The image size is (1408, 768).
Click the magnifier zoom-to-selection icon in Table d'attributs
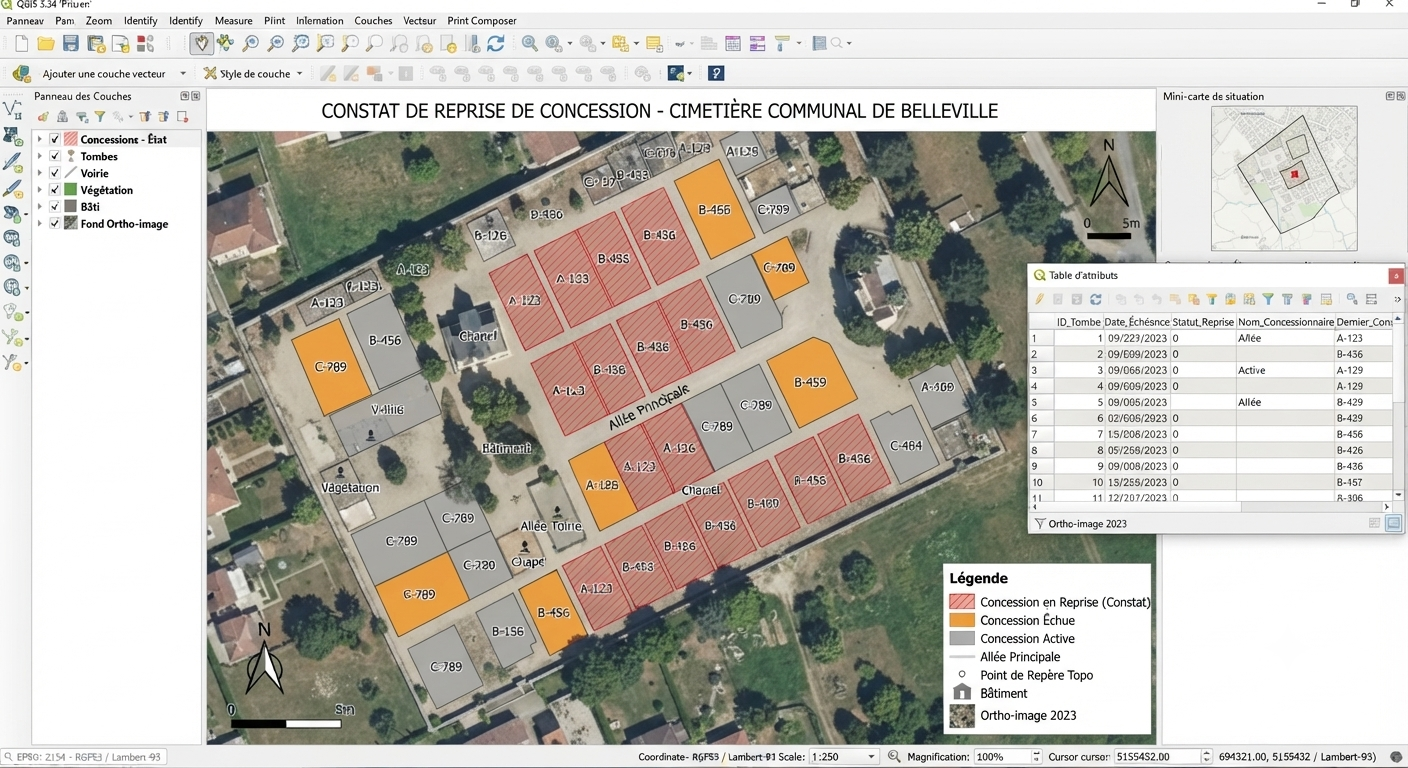[x=1352, y=299]
